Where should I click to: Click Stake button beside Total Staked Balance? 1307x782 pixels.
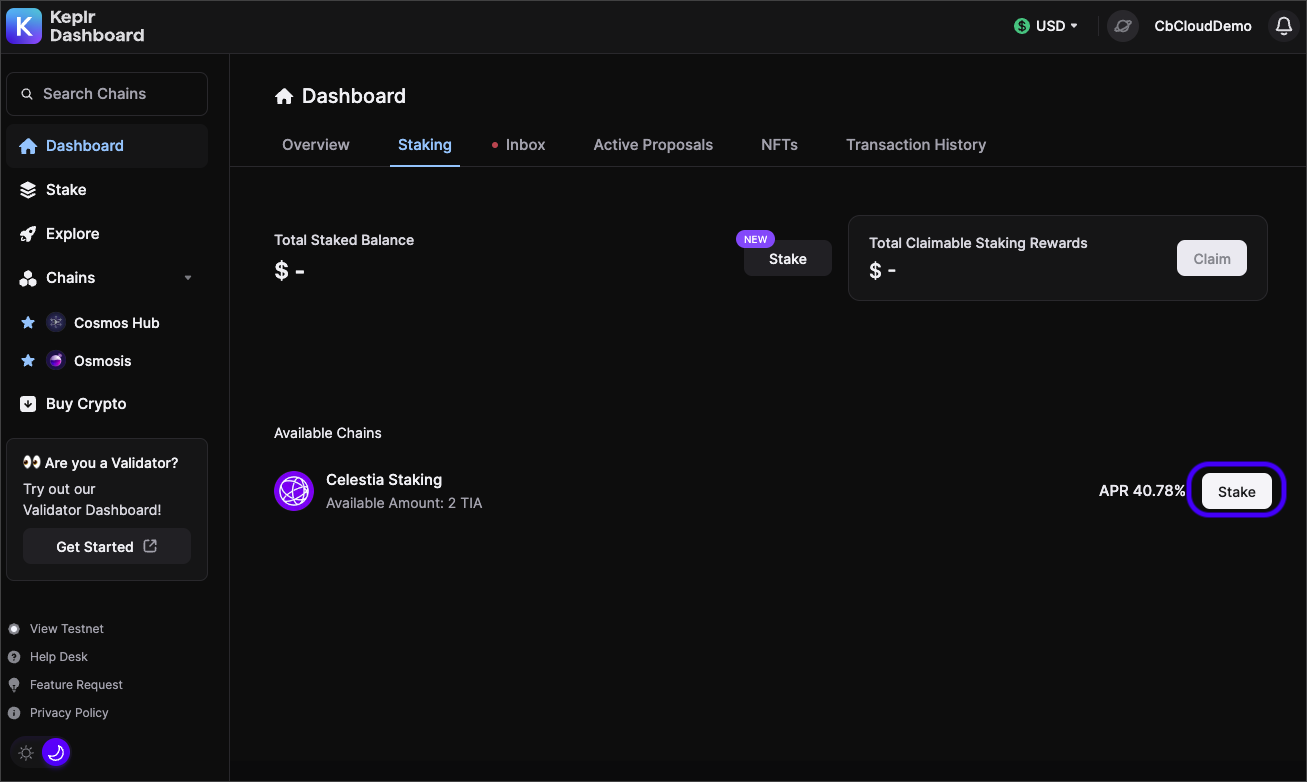tap(788, 258)
